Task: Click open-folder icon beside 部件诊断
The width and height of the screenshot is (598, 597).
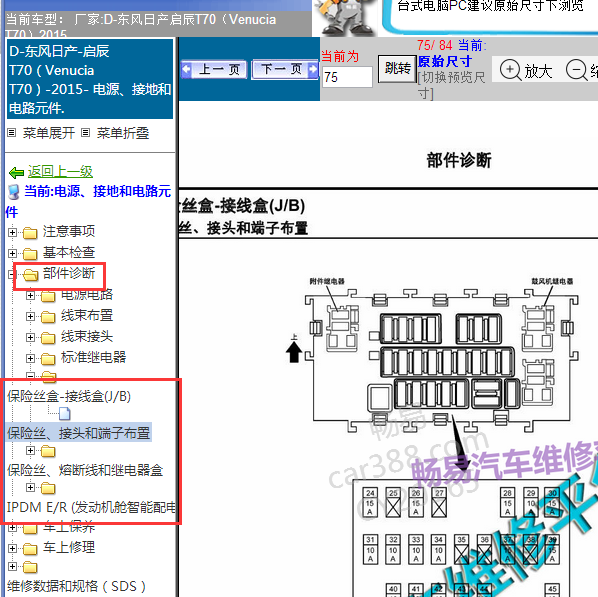Action: point(31,274)
